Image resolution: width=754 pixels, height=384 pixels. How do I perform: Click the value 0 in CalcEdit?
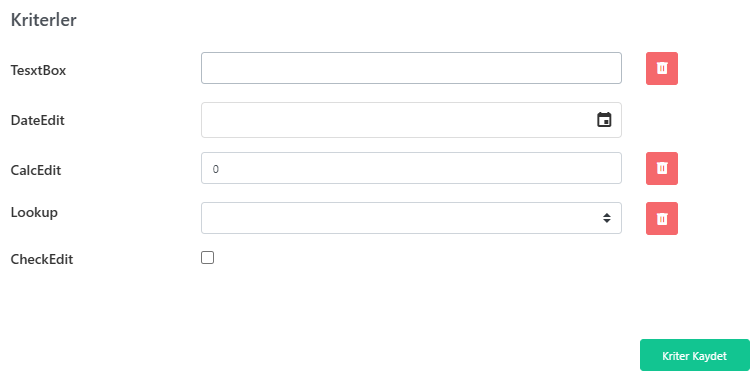pyautogui.click(x=215, y=169)
